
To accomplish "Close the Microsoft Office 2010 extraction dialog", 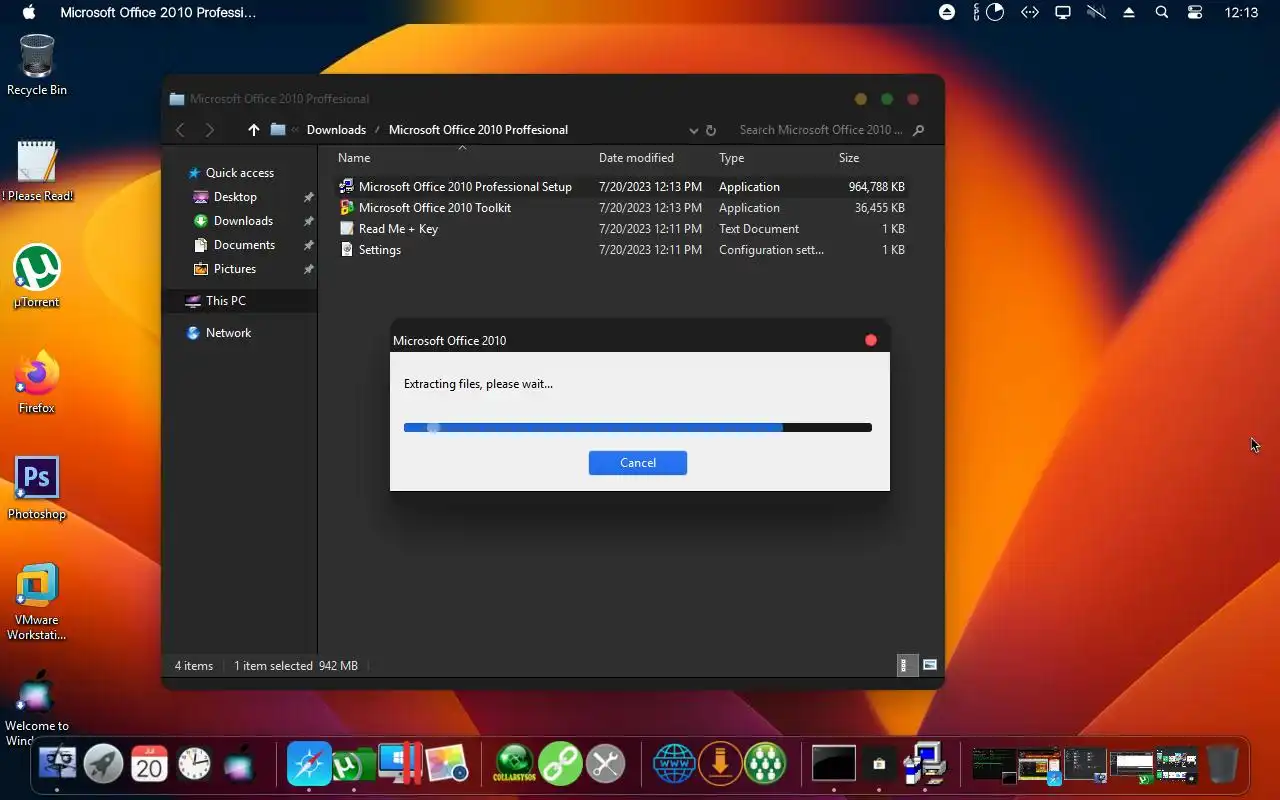I will click(871, 340).
